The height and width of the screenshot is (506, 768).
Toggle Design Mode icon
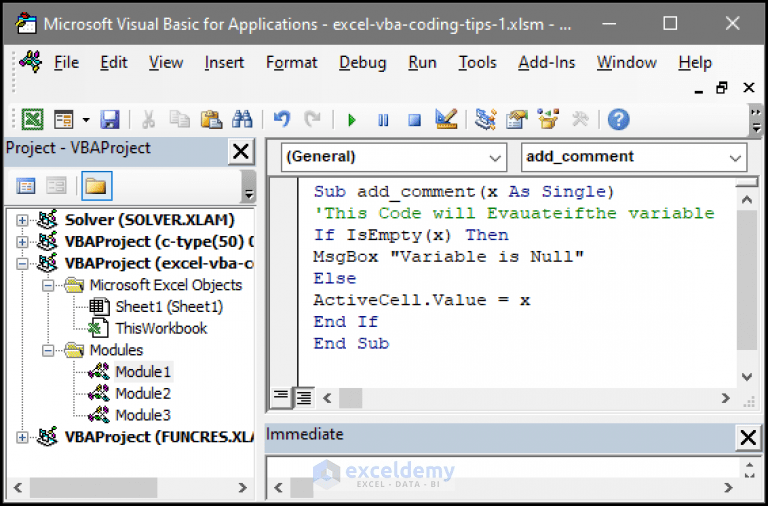pos(446,119)
